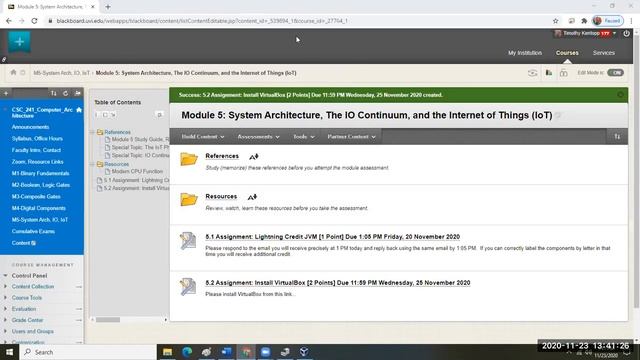Open Microsoft Edge from the taskbar

pos(187,352)
